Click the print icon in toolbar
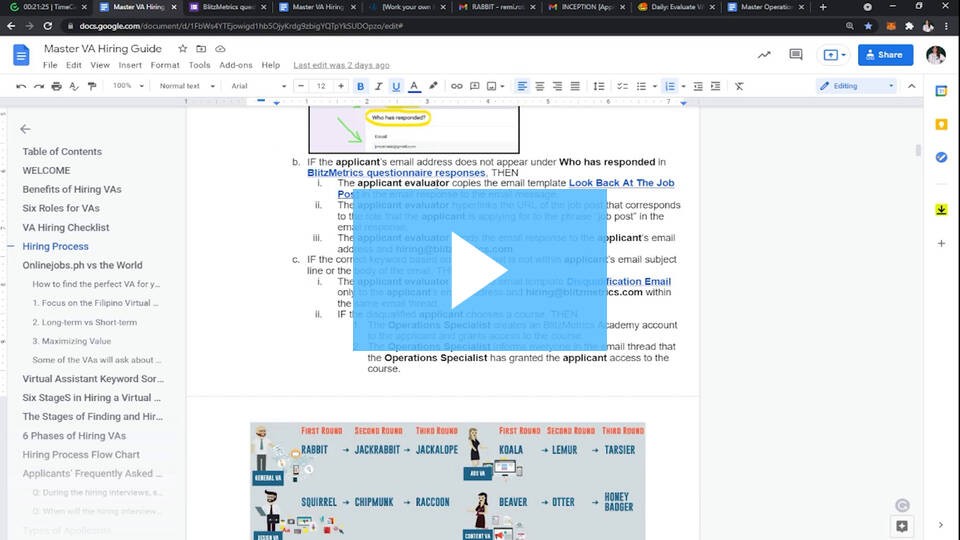 click(57, 86)
